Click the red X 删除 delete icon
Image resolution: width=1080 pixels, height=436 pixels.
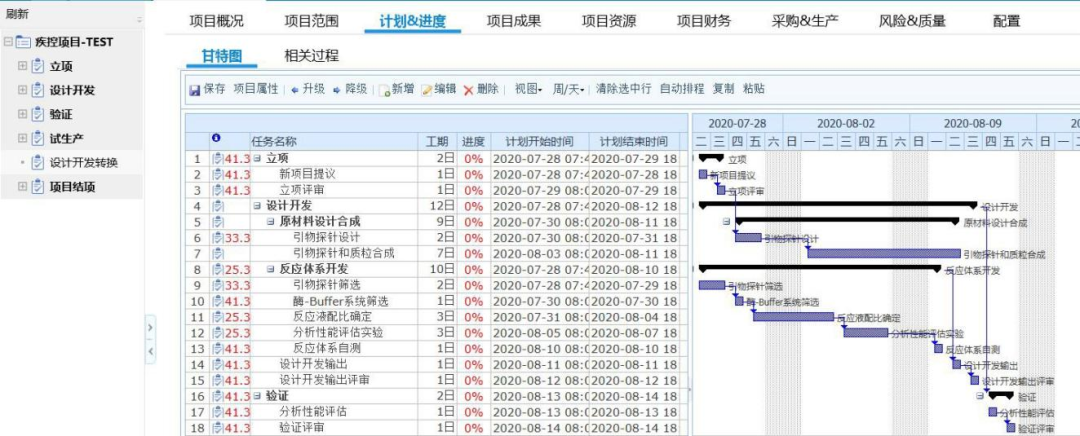[468, 89]
